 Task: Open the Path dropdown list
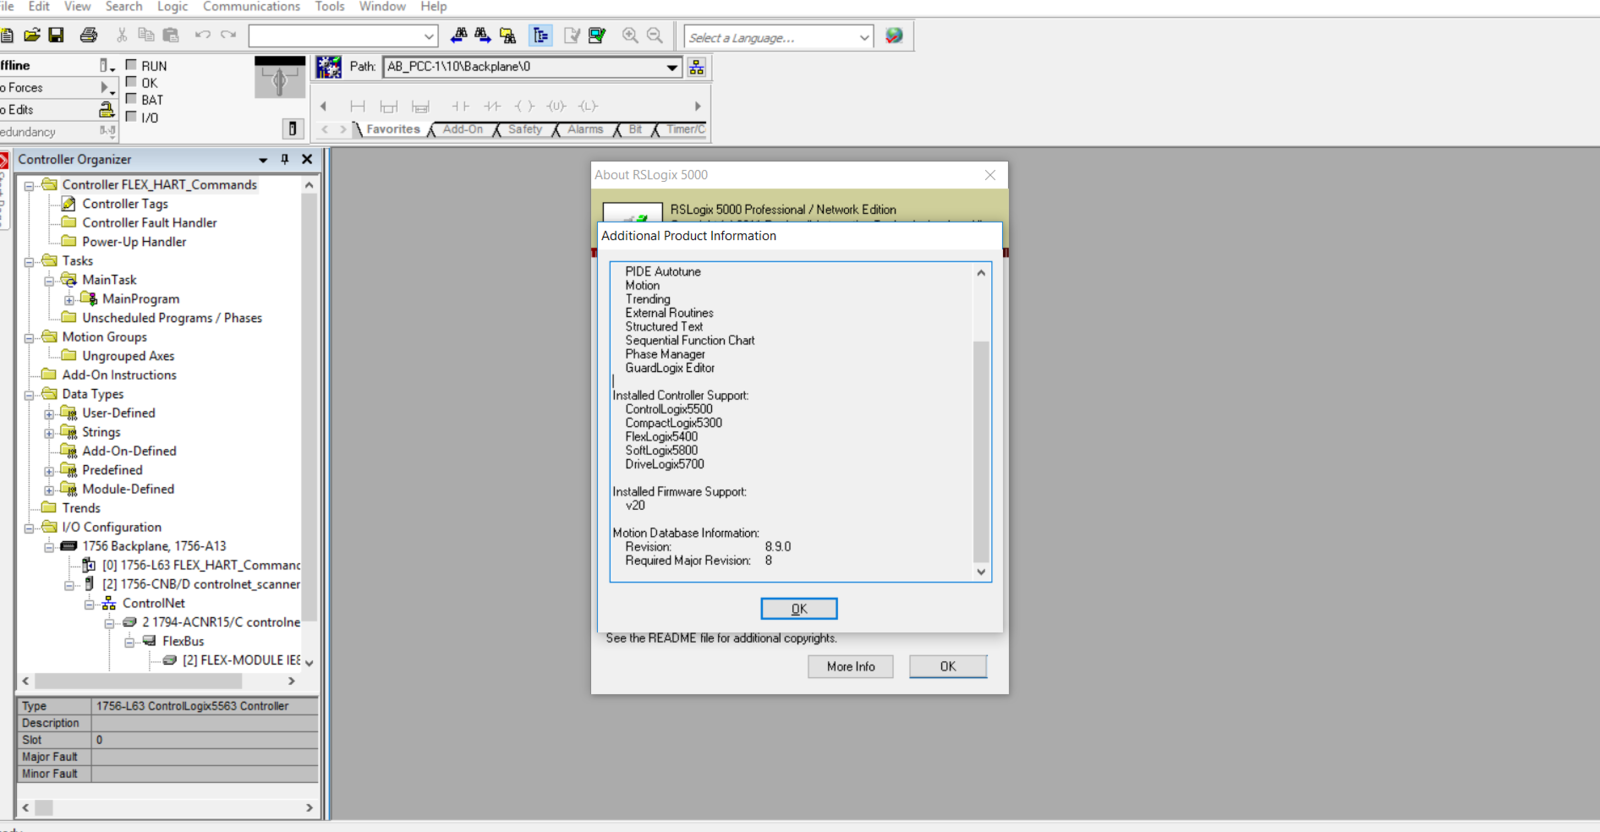click(672, 67)
